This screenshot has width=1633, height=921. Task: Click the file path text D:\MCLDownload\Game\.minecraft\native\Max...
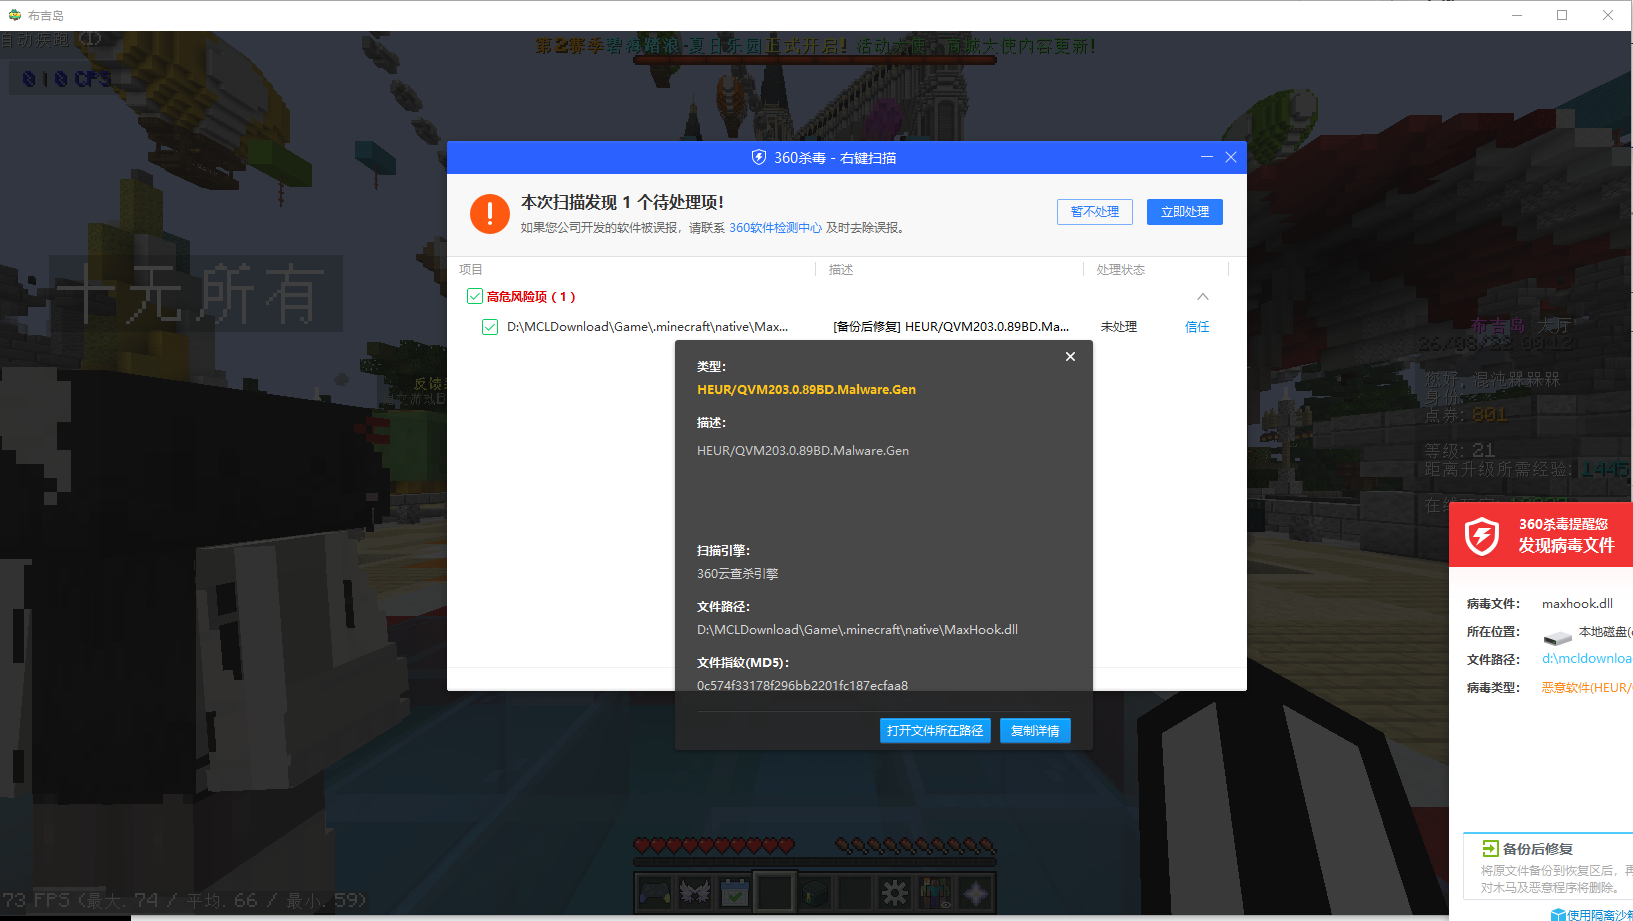click(x=647, y=327)
